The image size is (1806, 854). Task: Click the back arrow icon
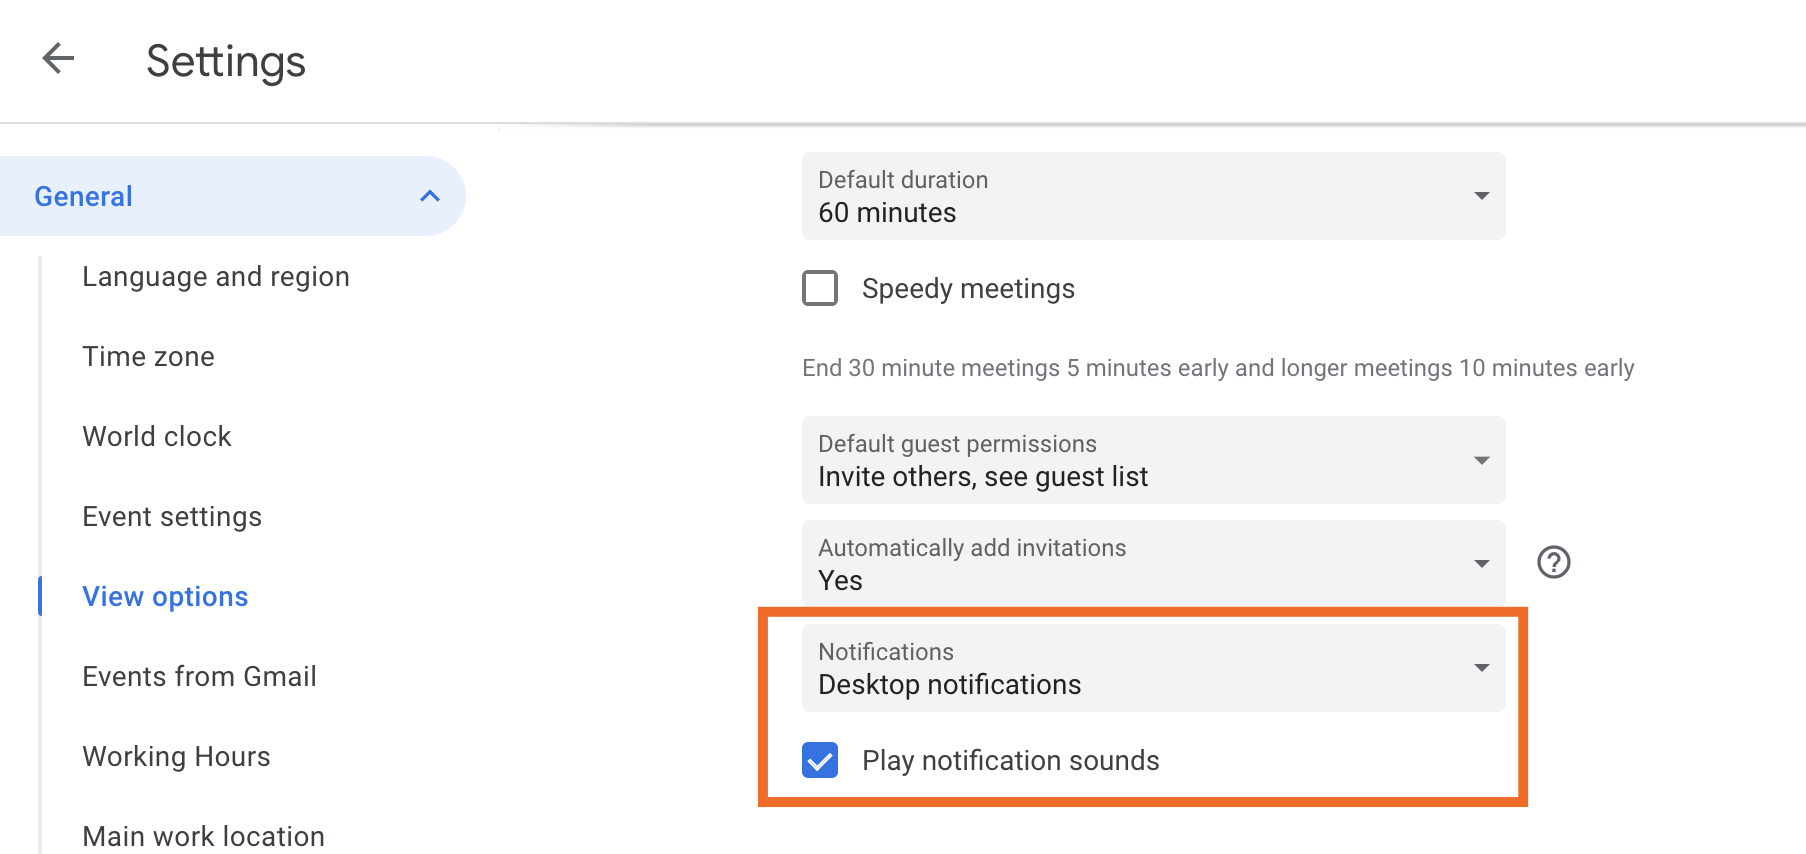[x=58, y=59]
